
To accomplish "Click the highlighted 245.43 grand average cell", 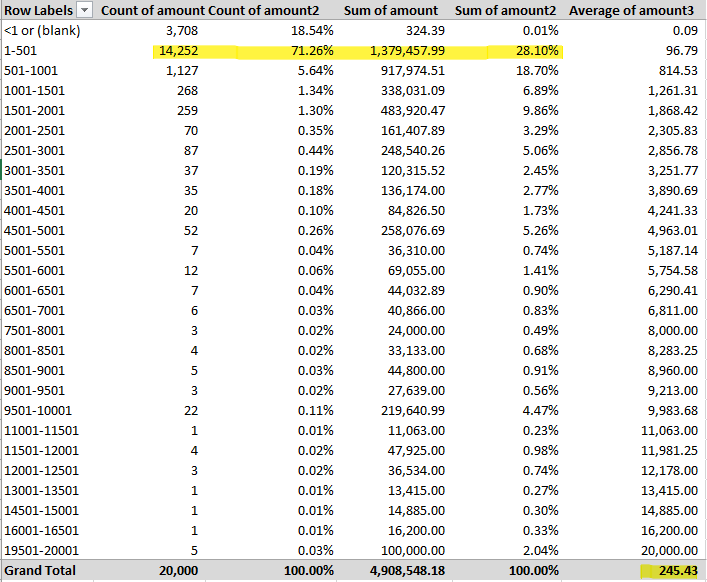I will point(678,571).
